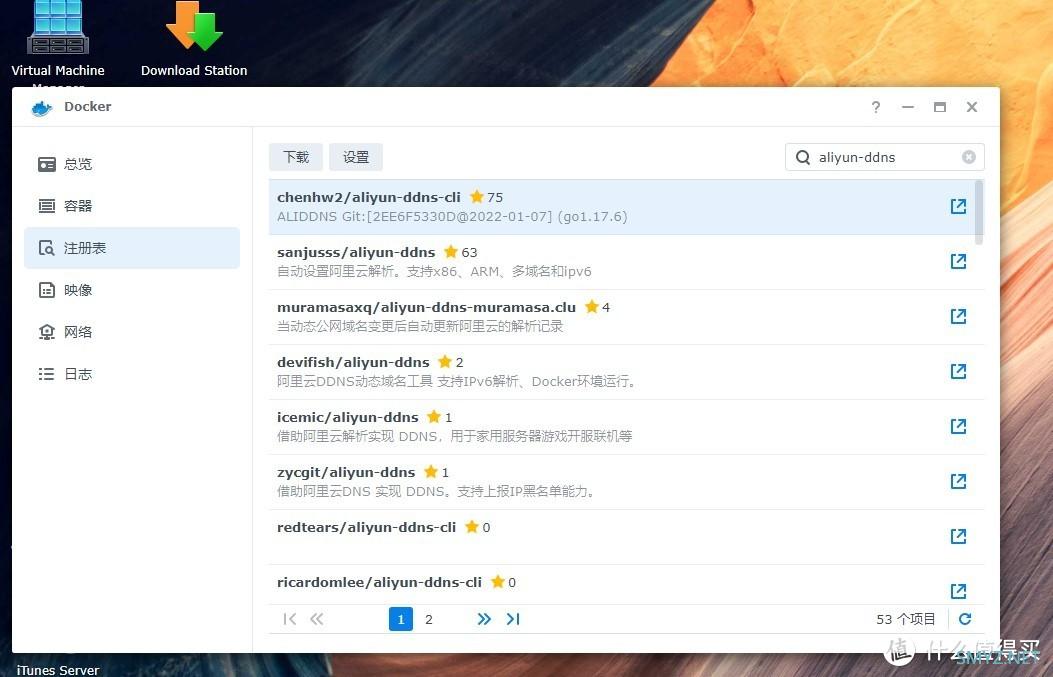
Task: Open 日志 log section
Action: click(132, 374)
